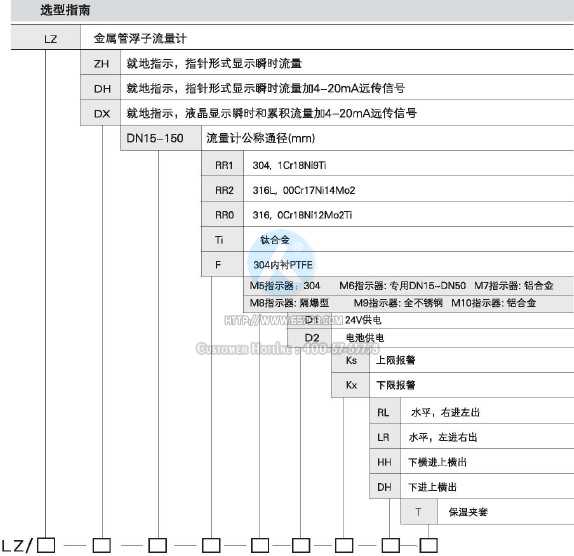Viewport: 574px width, 556px height.
Task: Pick the Ti titanium alloy code
Action: pyautogui.click(x=223, y=240)
